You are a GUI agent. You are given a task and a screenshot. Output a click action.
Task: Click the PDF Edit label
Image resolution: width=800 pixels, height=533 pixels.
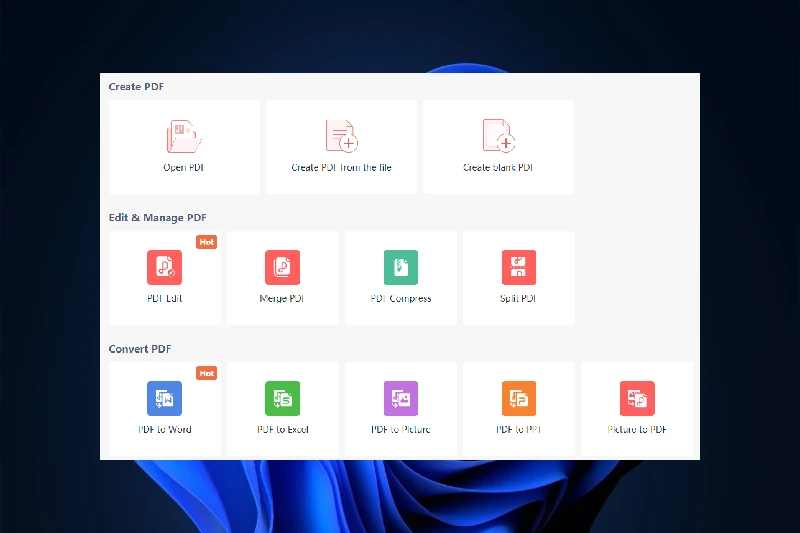(164, 298)
